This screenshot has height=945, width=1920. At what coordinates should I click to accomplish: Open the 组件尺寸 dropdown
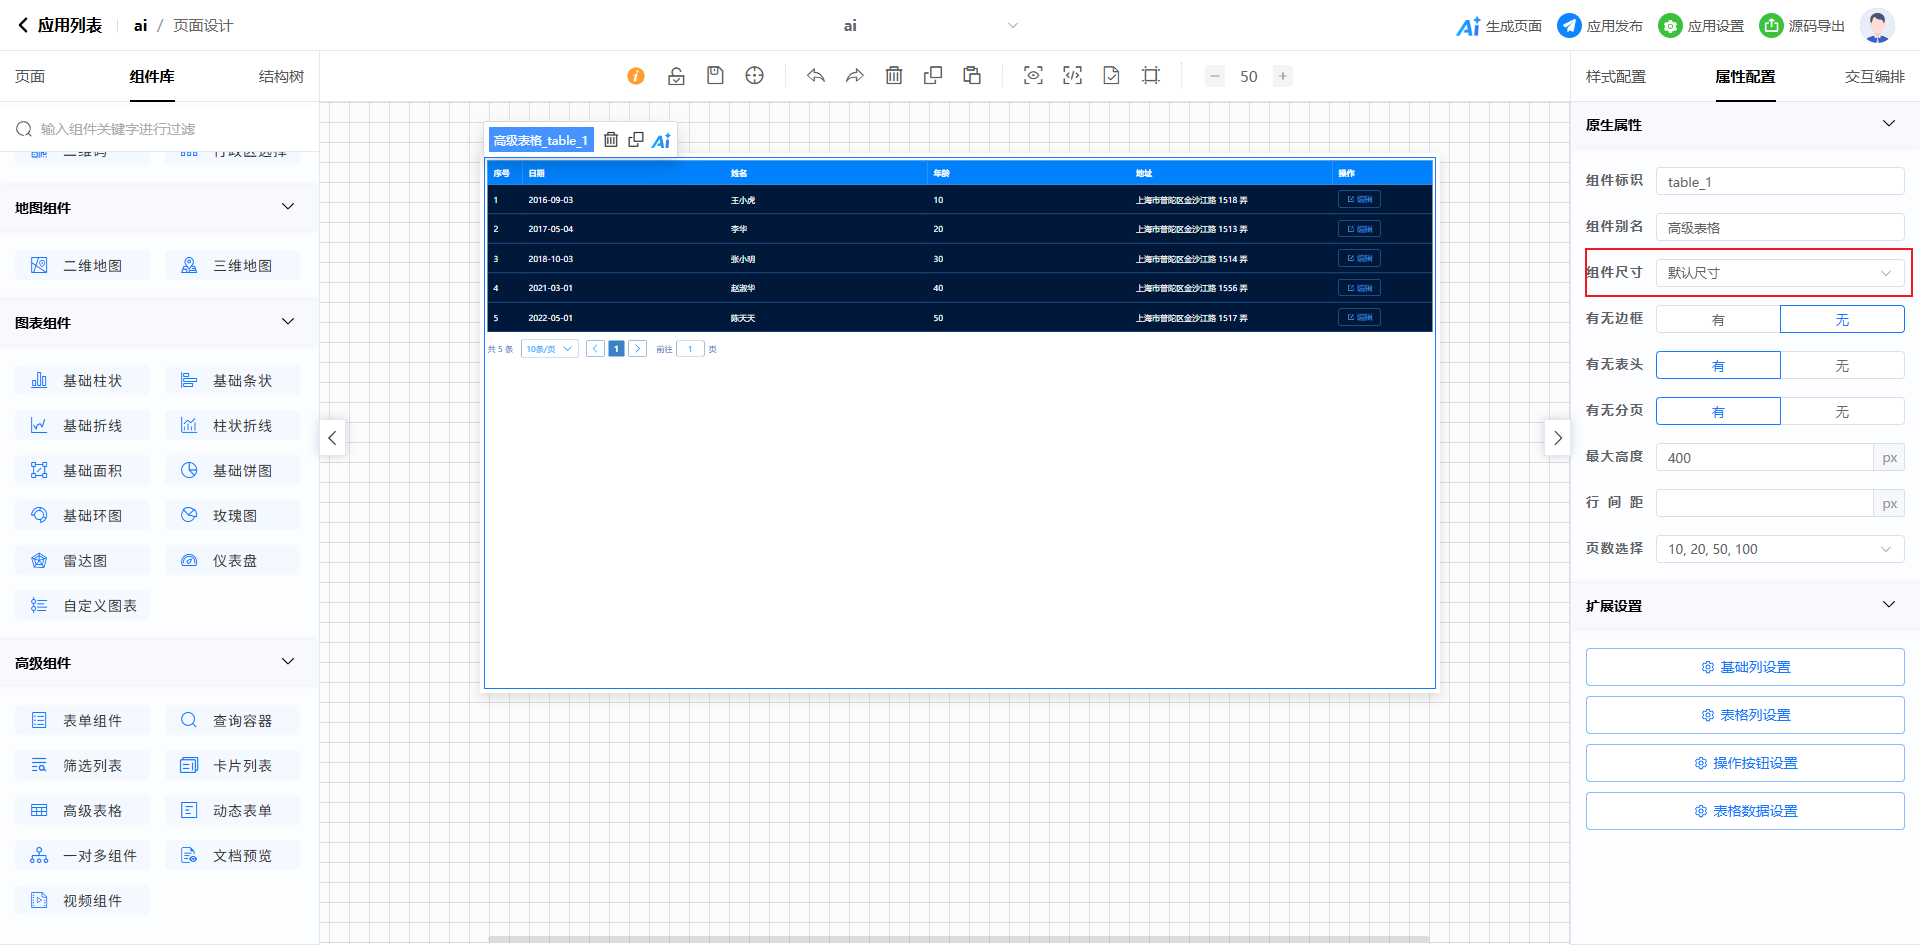[1780, 273]
